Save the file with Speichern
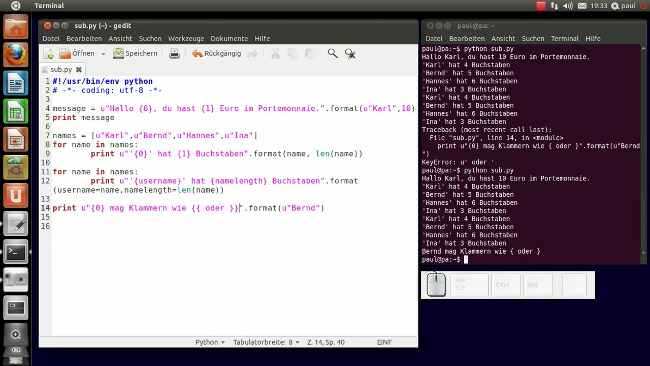Viewport: 650px width, 366px height. click(135, 53)
